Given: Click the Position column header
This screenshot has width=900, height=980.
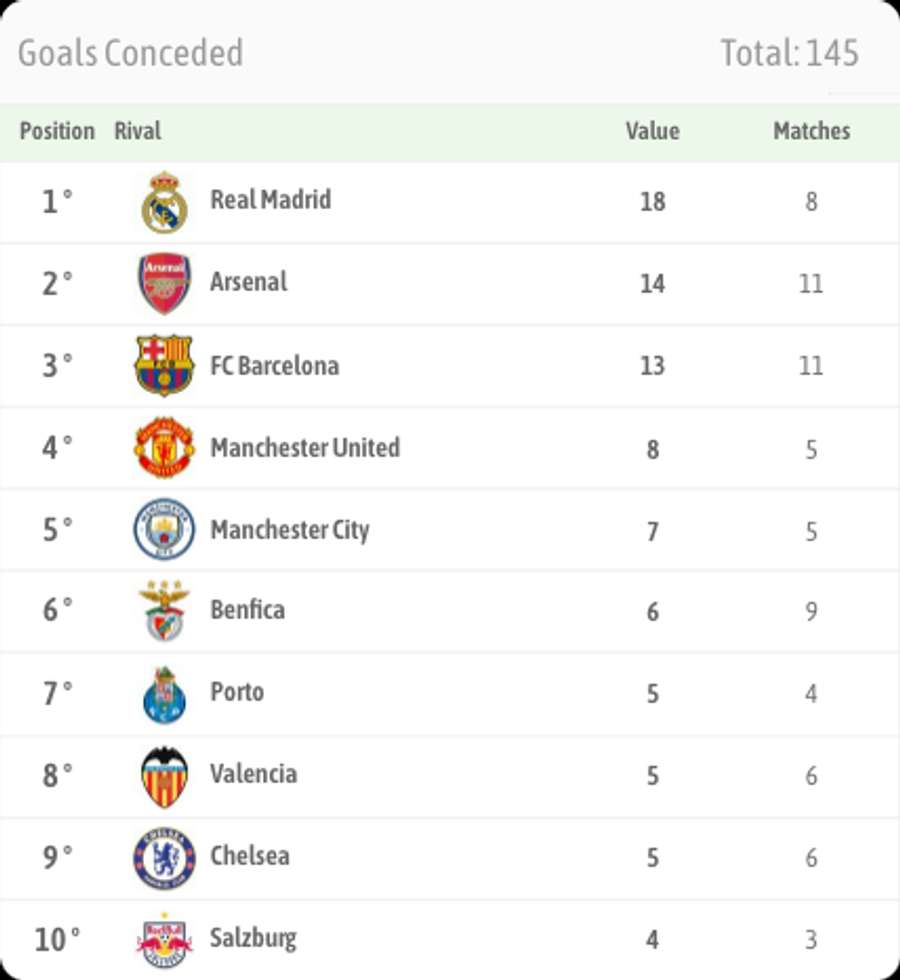Looking at the screenshot, I should pyautogui.click(x=58, y=130).
